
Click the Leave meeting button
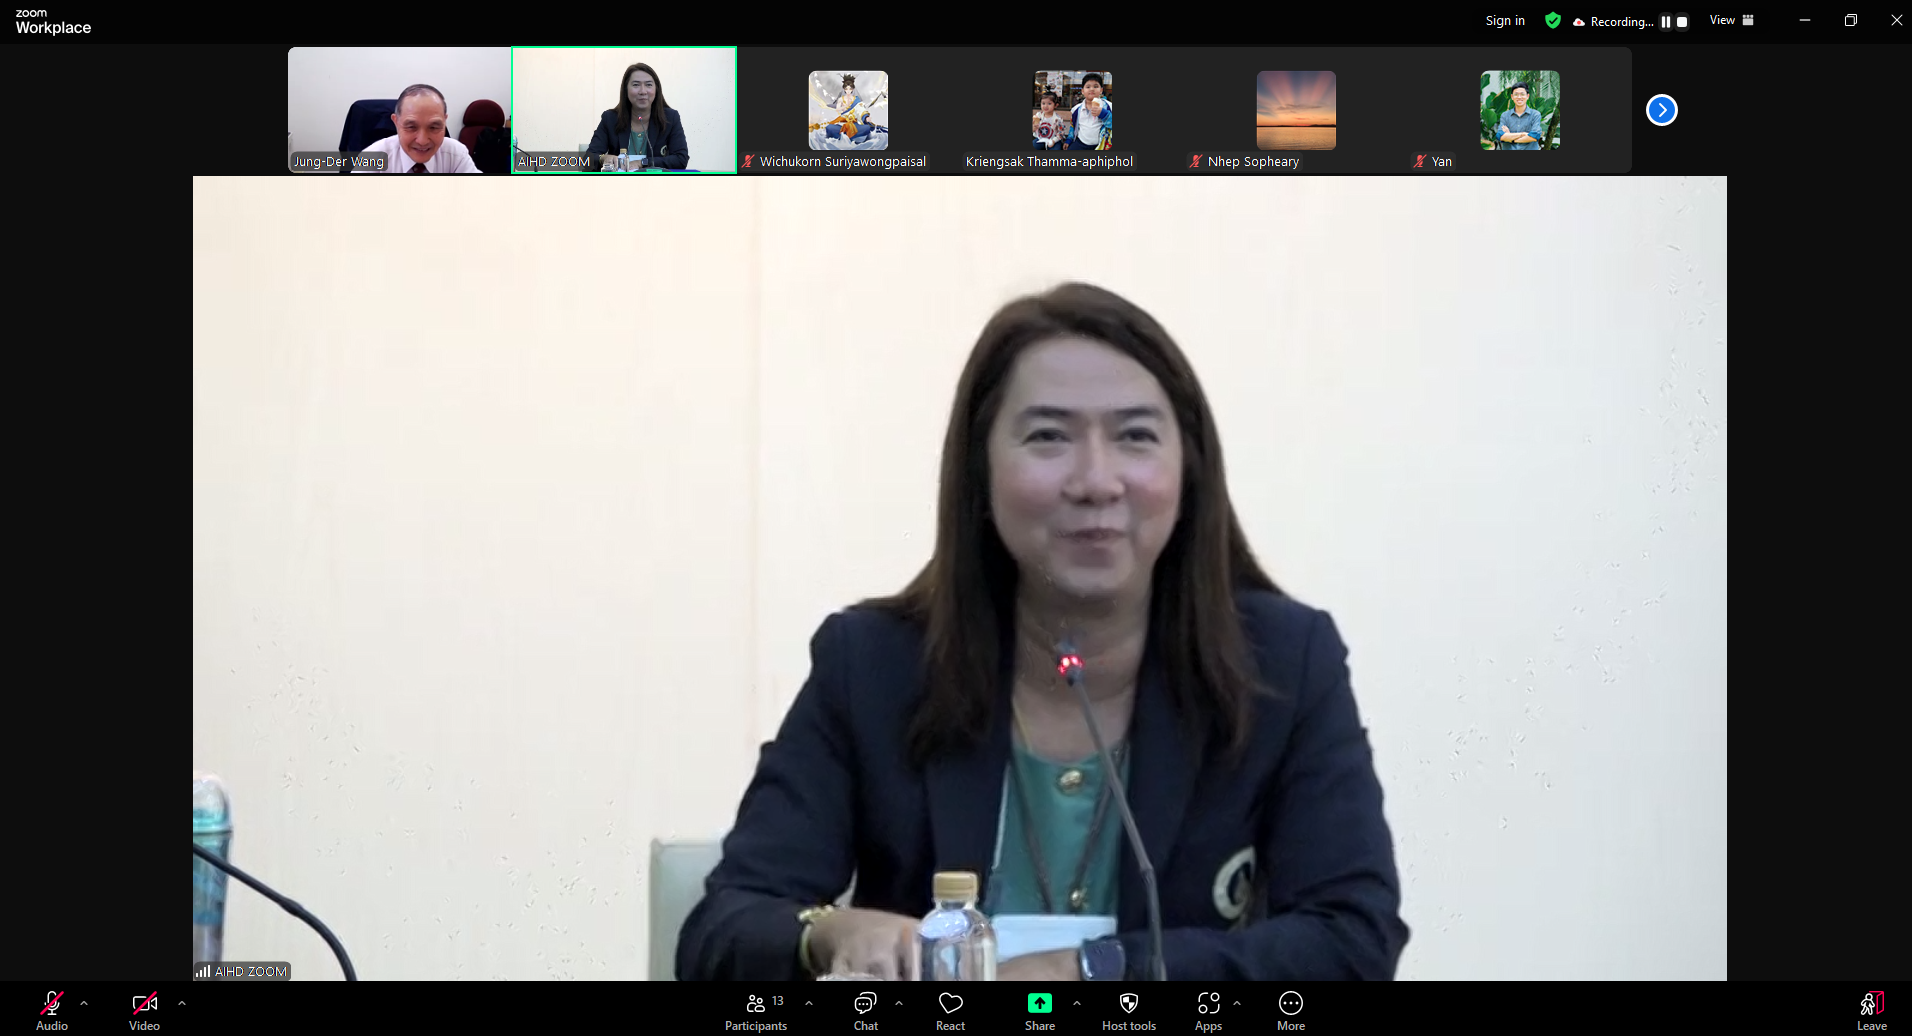(1872, 1011)
